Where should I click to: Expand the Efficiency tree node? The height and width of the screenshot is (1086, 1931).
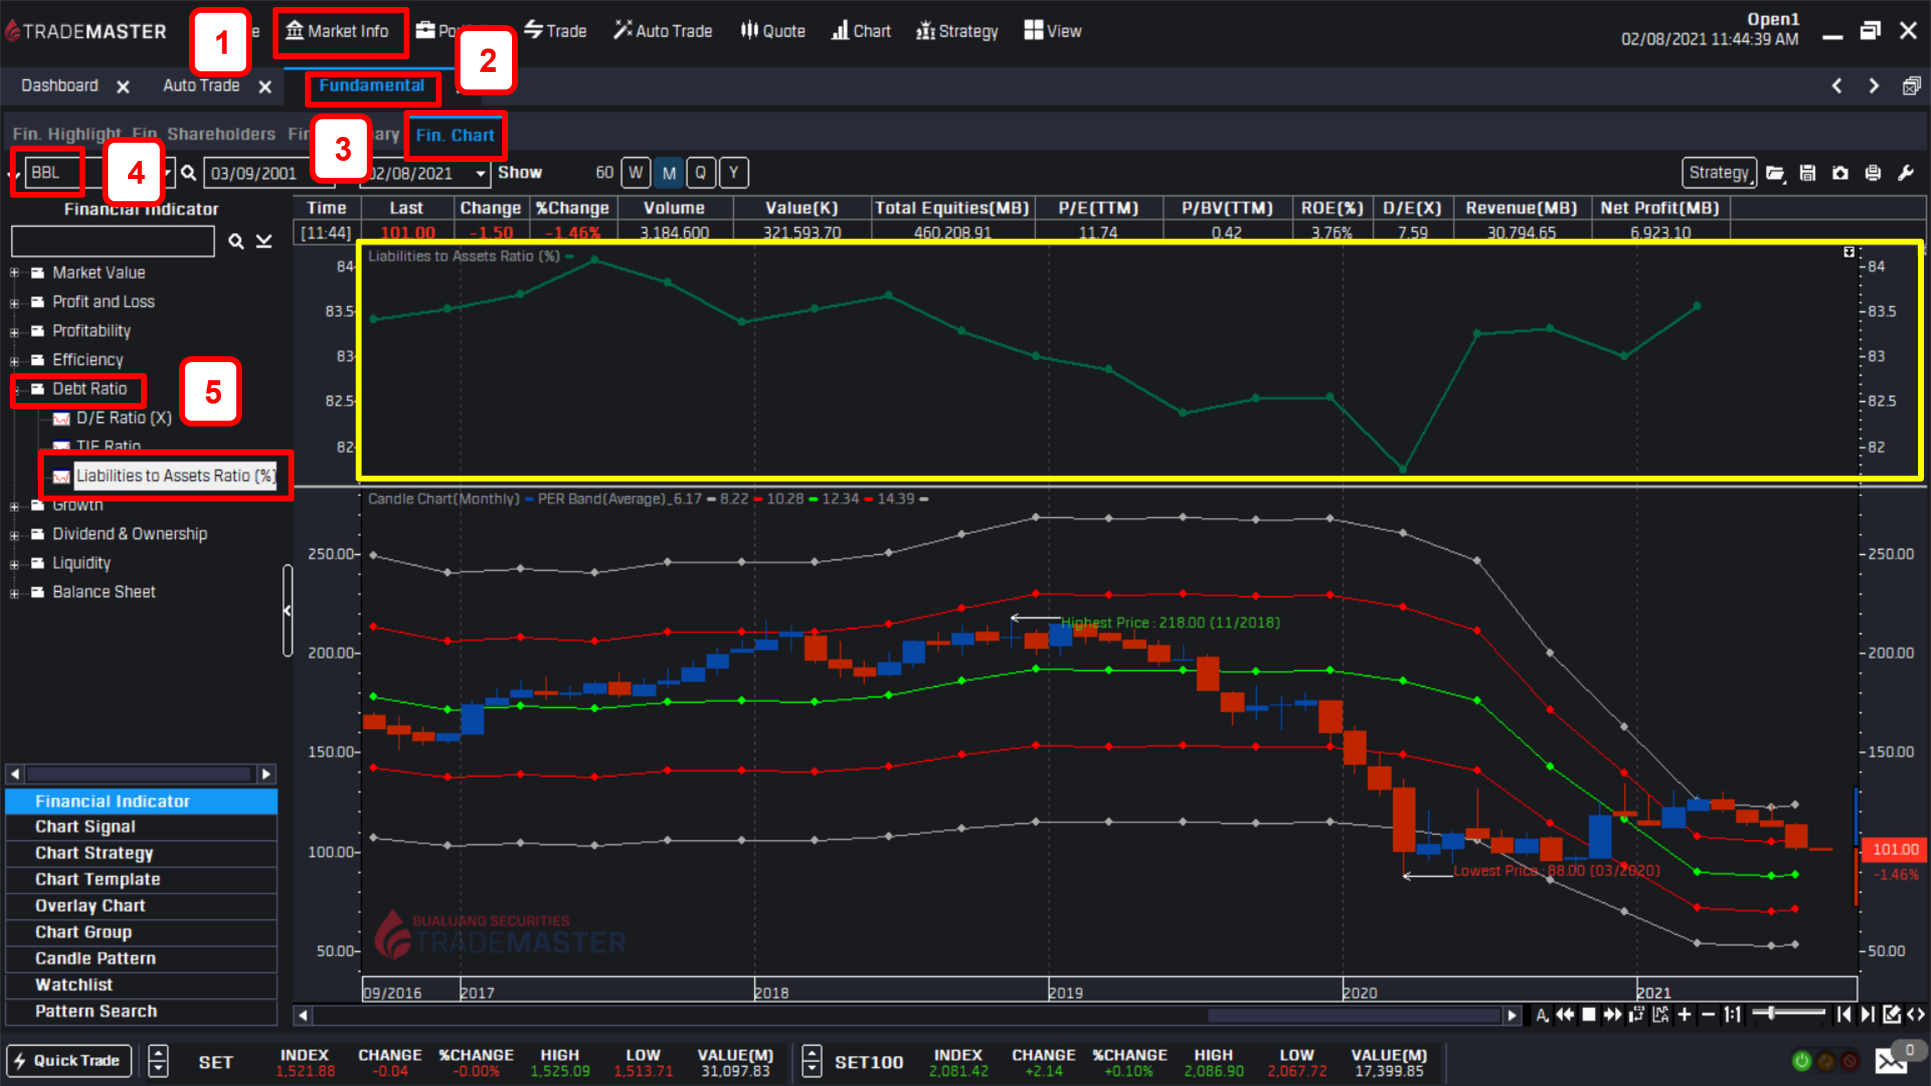pos(15,360)
